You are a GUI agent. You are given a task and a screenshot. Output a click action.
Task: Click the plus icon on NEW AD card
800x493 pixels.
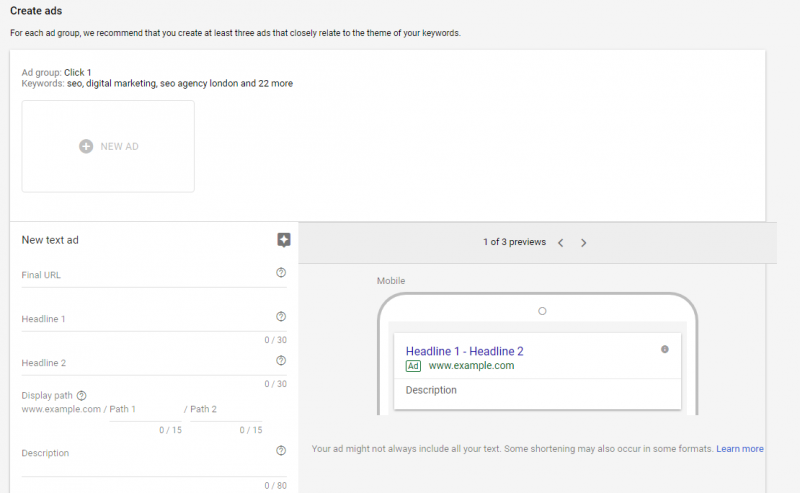pyautogui.click(x=86, y=146)
